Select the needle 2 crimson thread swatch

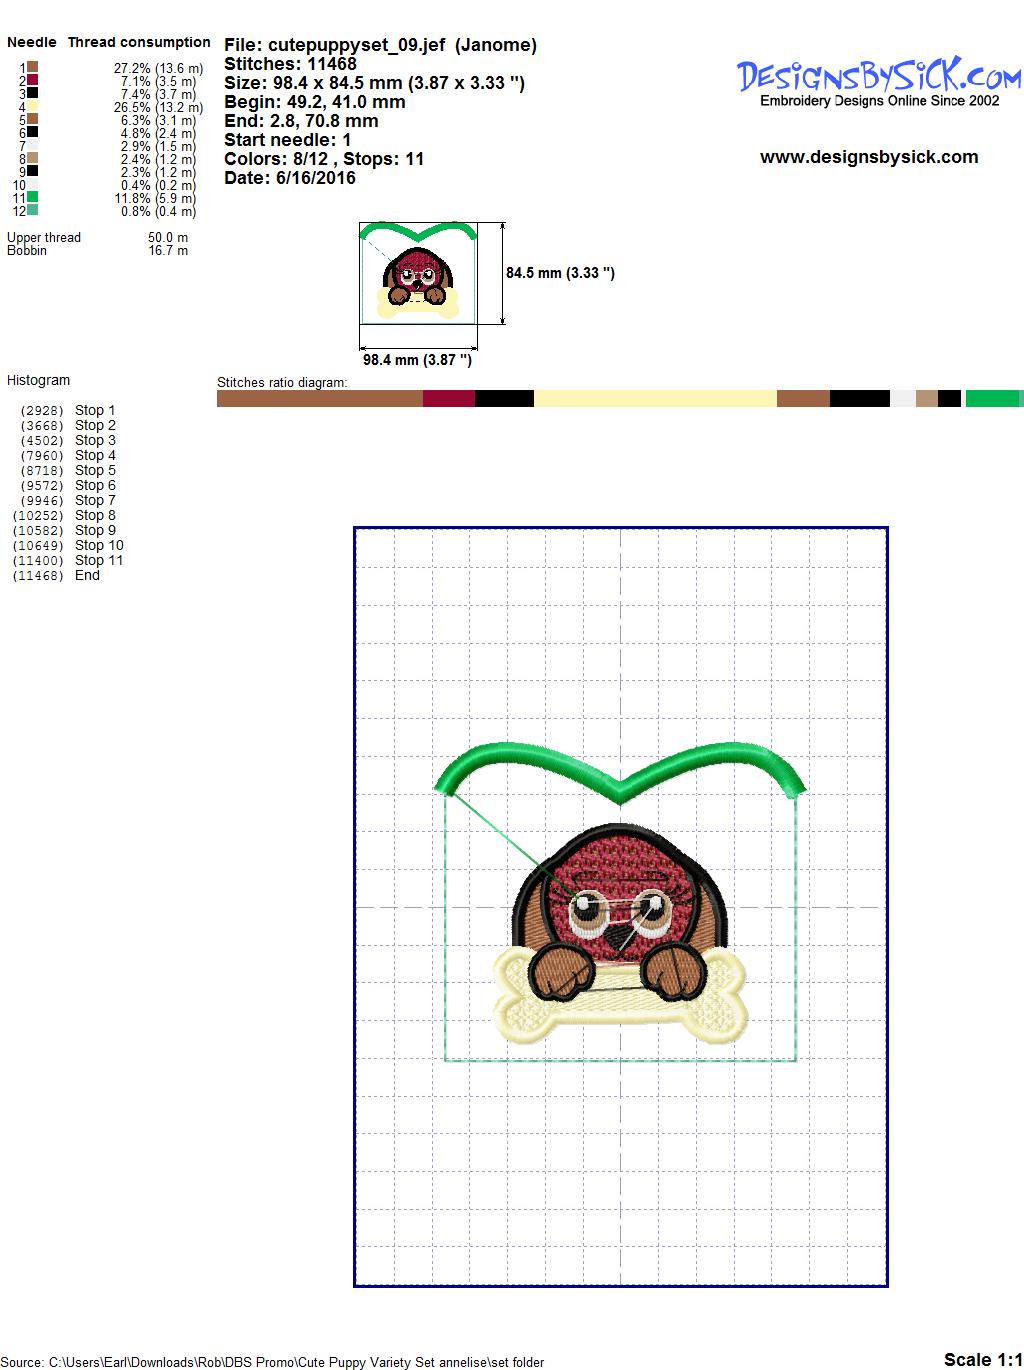tap(32, 80)
